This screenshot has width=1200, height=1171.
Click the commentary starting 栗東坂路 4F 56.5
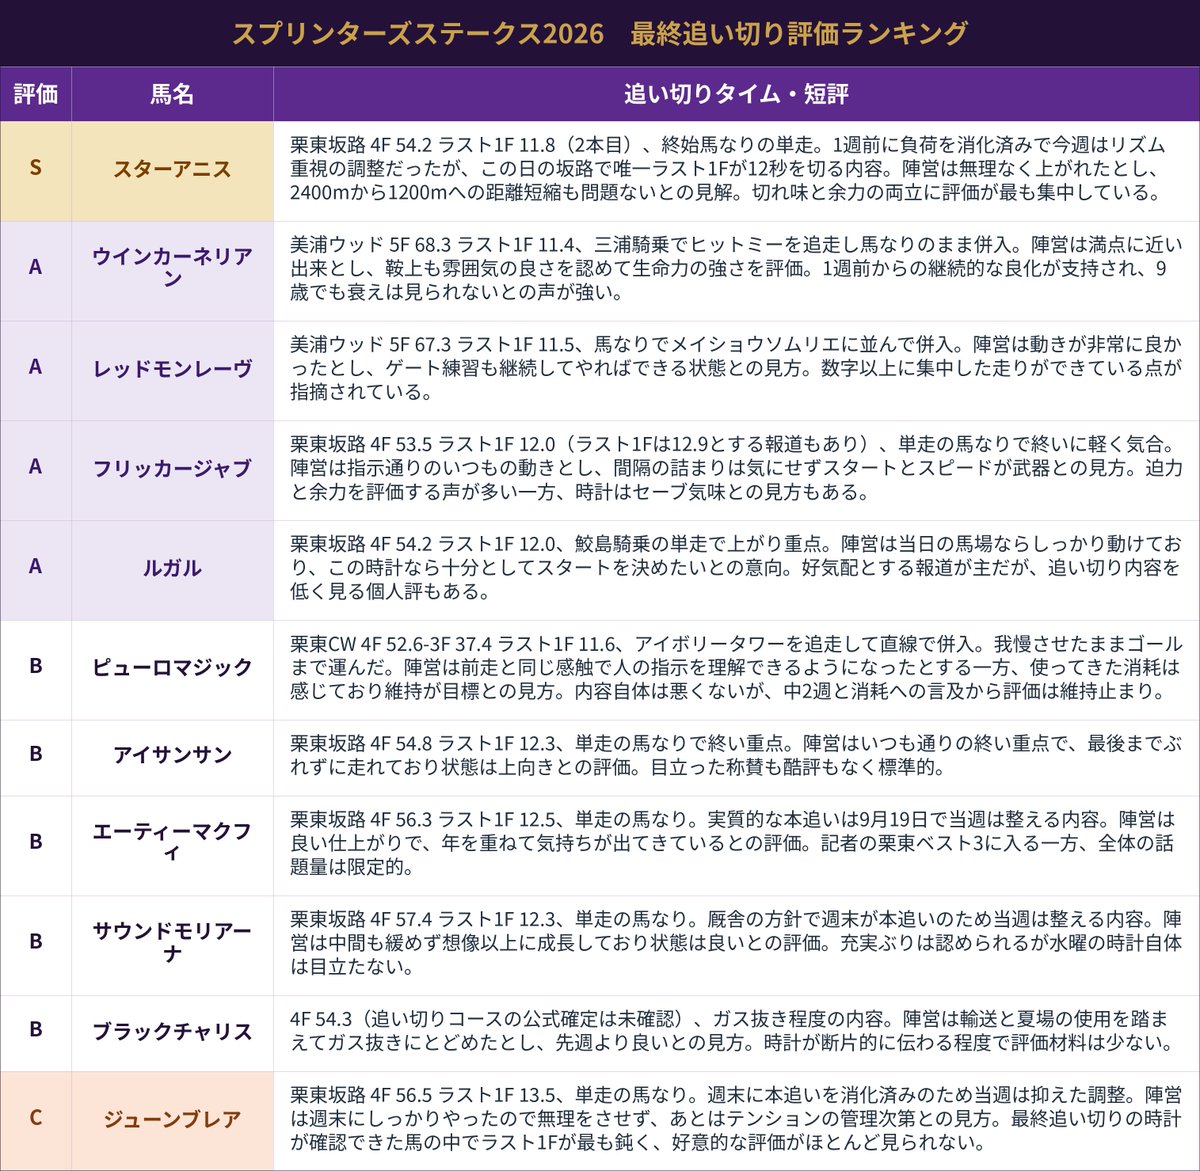(x=736, y=1119)
